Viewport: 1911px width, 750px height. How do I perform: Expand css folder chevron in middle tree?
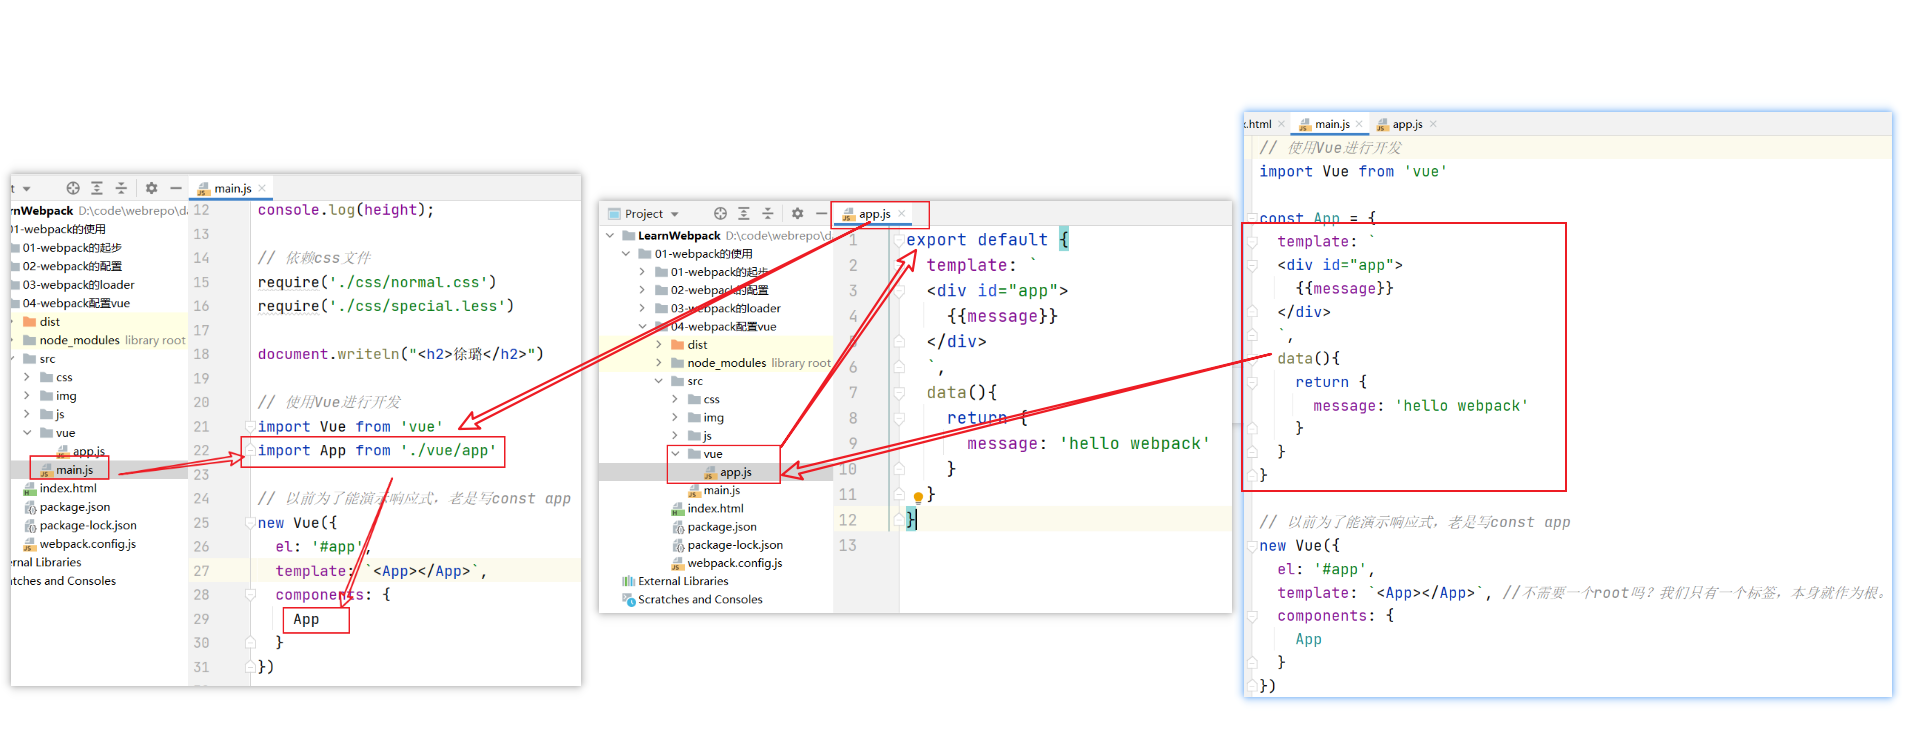(675, 399)
